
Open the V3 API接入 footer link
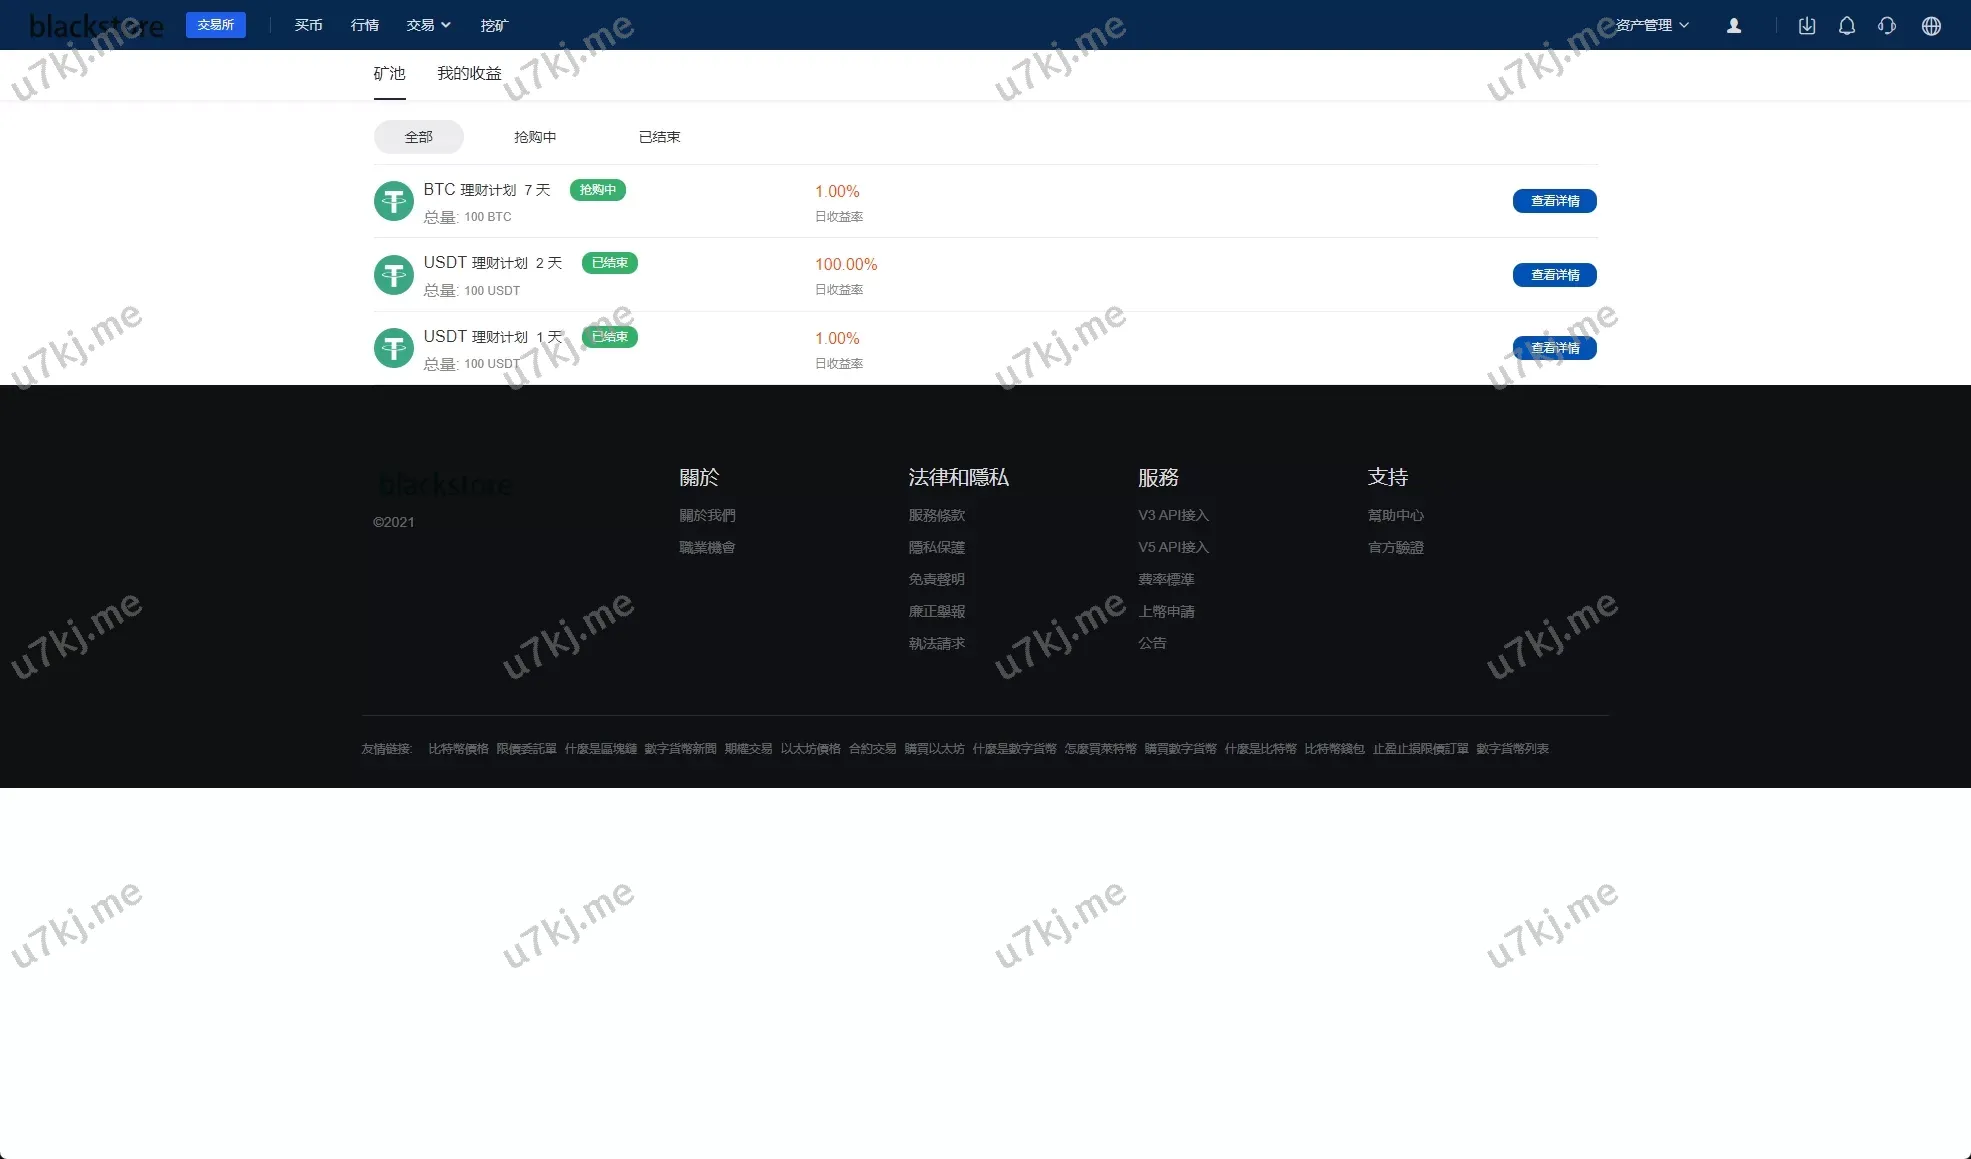coord(1173,515)
